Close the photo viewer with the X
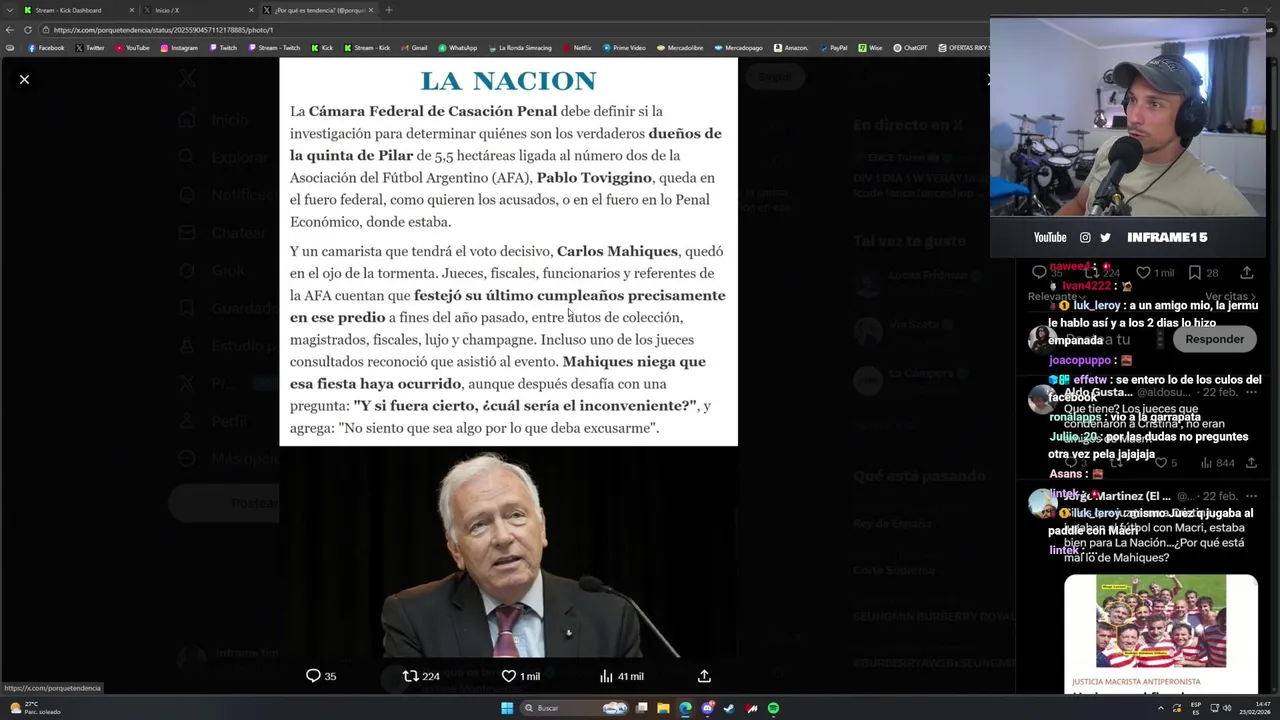Viewport: 1280px width, 720px height. [25, 79]
